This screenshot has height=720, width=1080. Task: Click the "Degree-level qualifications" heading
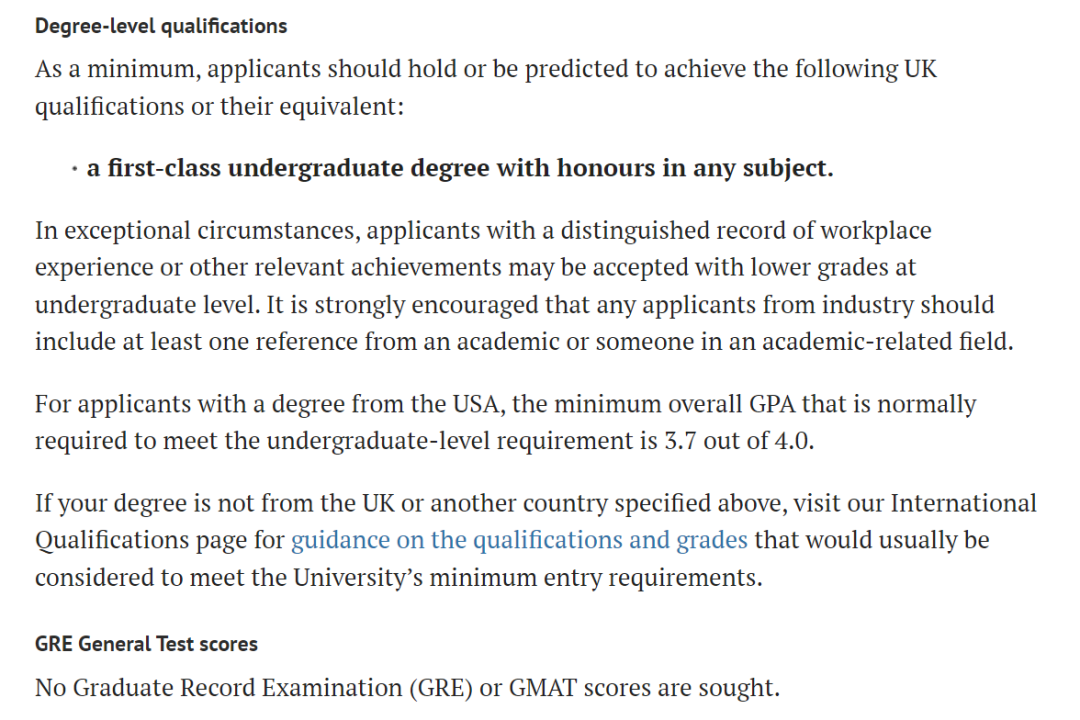pyautogui.click(x=161, y=26)
